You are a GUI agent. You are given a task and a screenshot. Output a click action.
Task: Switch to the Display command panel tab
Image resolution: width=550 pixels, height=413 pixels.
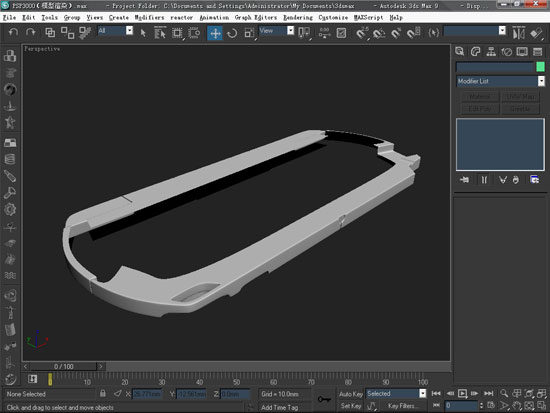tap(522, 52)
